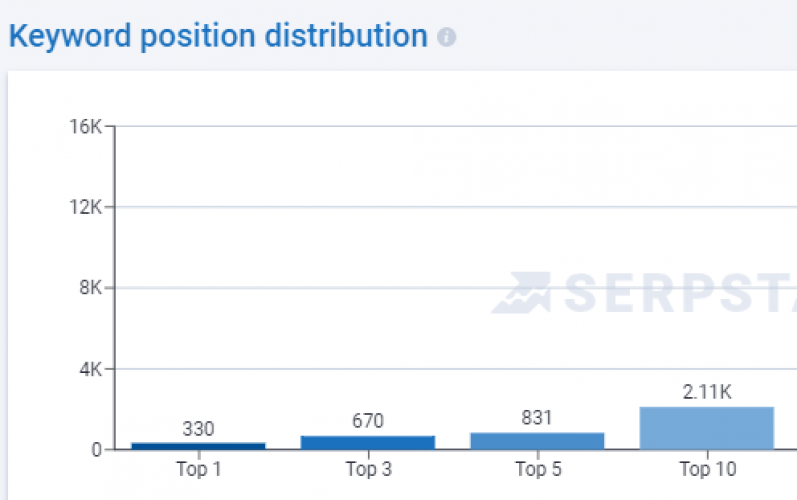The height and width of the screenshot is (500, 797).
Task: Click the 330 value label
Action: click(198, 429)
